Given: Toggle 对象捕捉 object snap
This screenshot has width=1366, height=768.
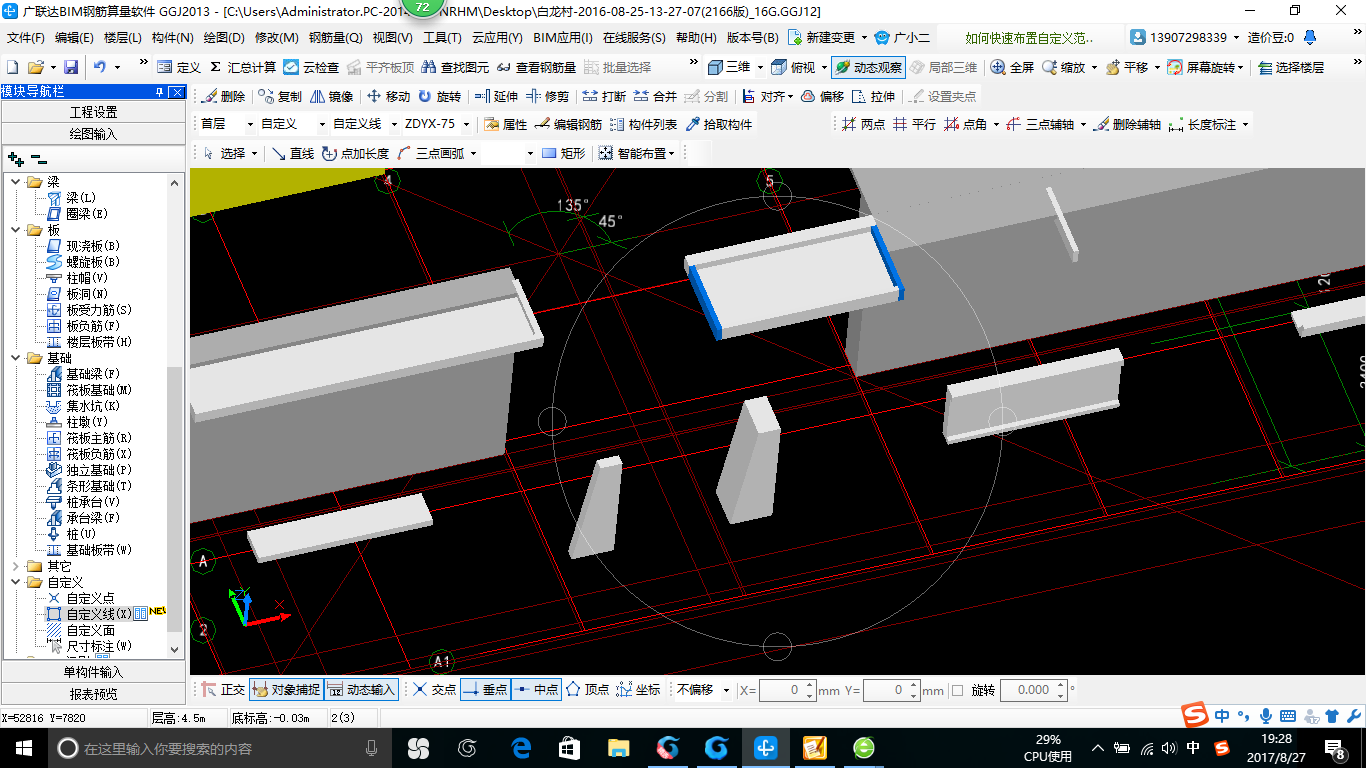Looking at the screenshot, I should point(286,690).
